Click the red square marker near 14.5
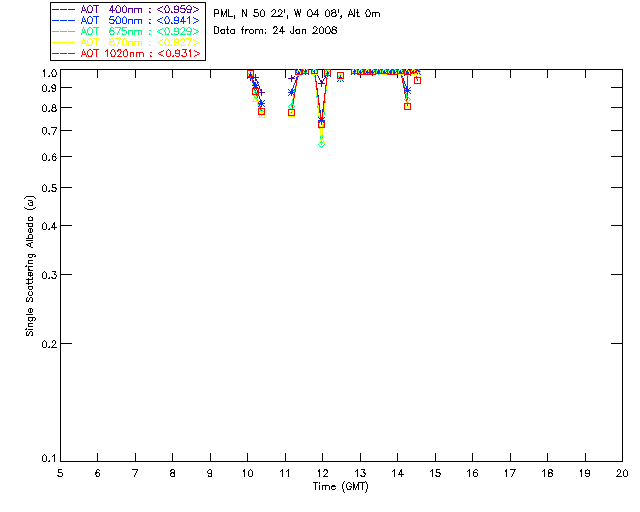The width and height of the screenshot is (640, 512). [x=417, y=80]
